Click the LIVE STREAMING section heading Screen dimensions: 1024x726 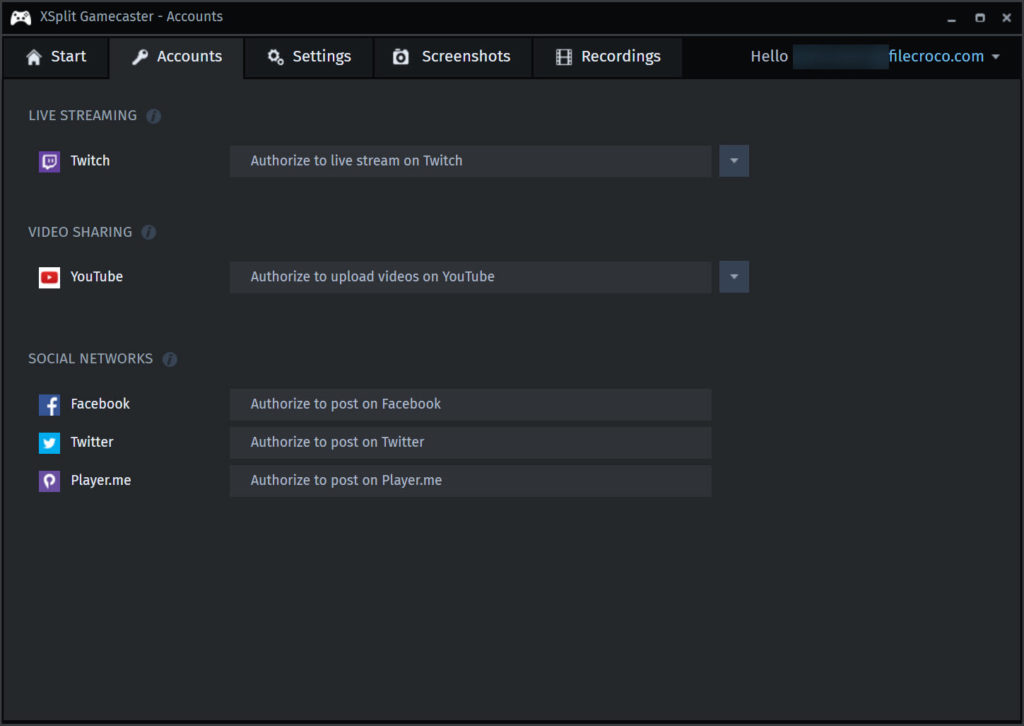[x=83, y=116]
